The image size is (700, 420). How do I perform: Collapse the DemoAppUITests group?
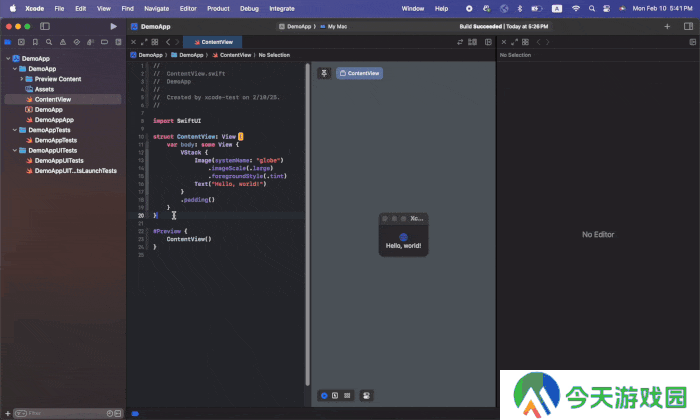click(x=15, y=150)
